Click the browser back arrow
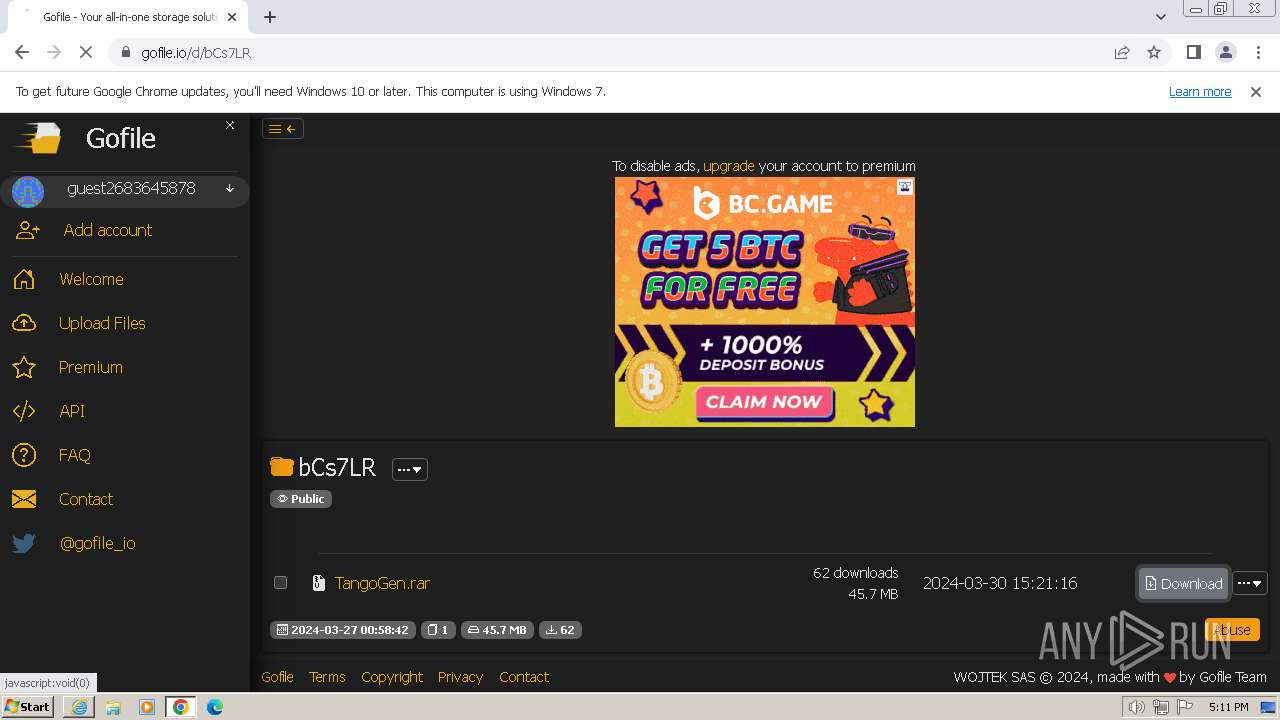Image resolution: width=1280 pixels, height=720 pixels. click(x=22, y=52)
